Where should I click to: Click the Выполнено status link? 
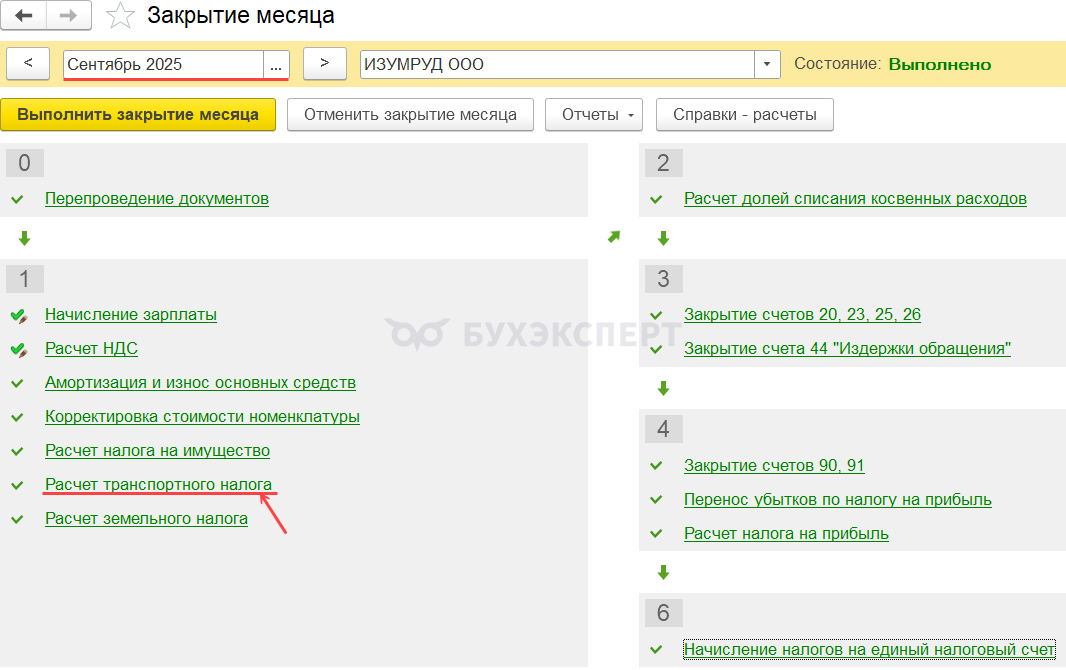940,65
